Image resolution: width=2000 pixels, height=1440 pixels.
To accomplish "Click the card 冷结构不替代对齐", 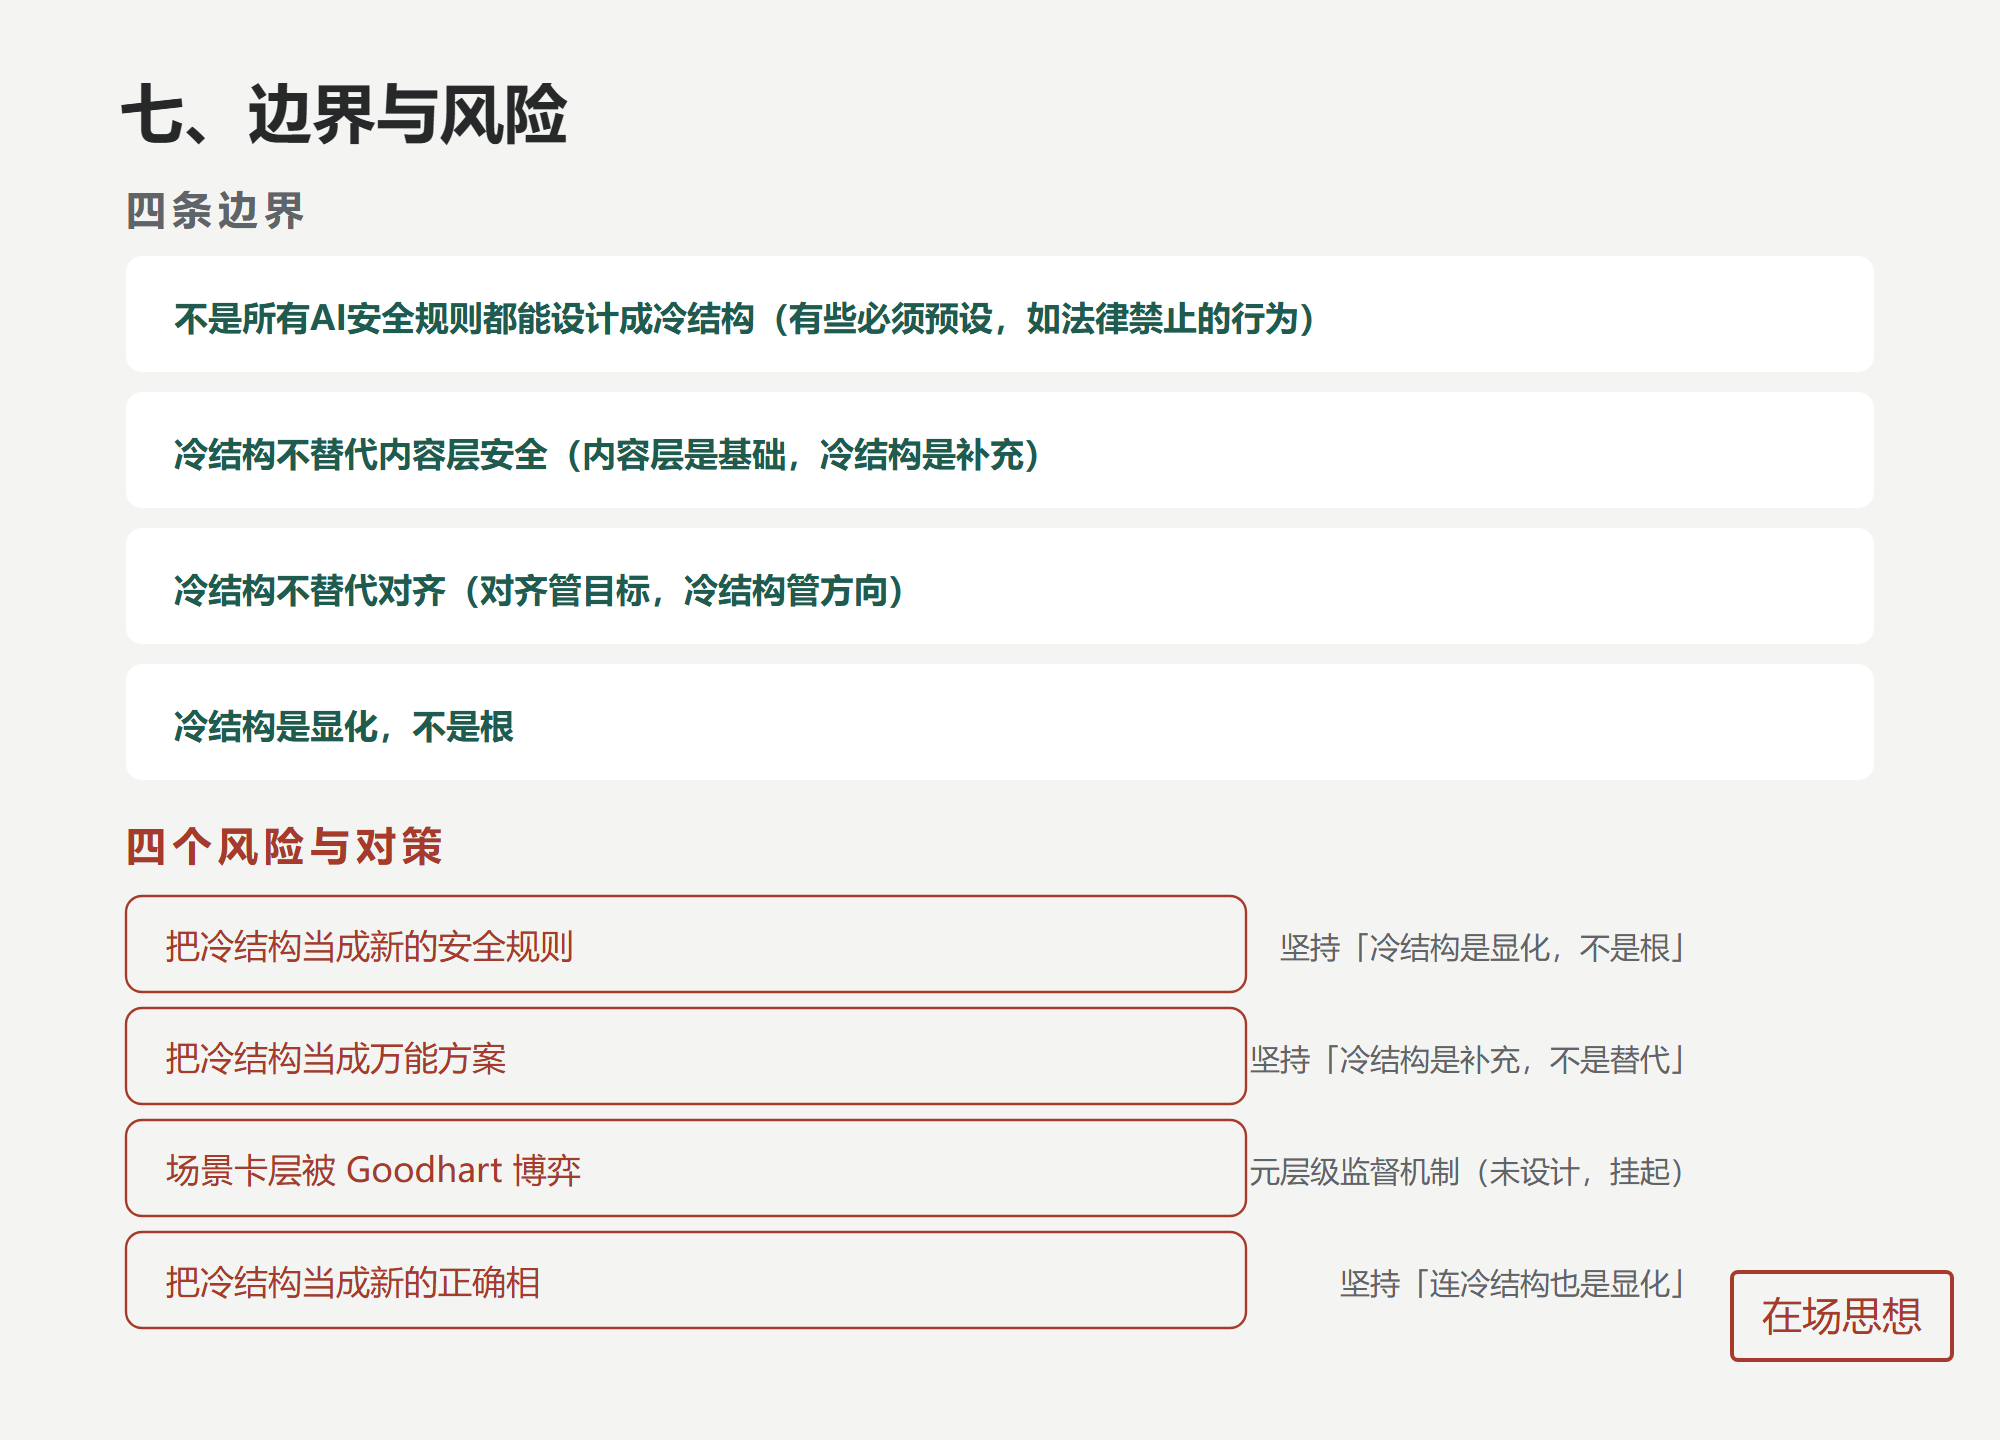I will click(x=999, y=586).
